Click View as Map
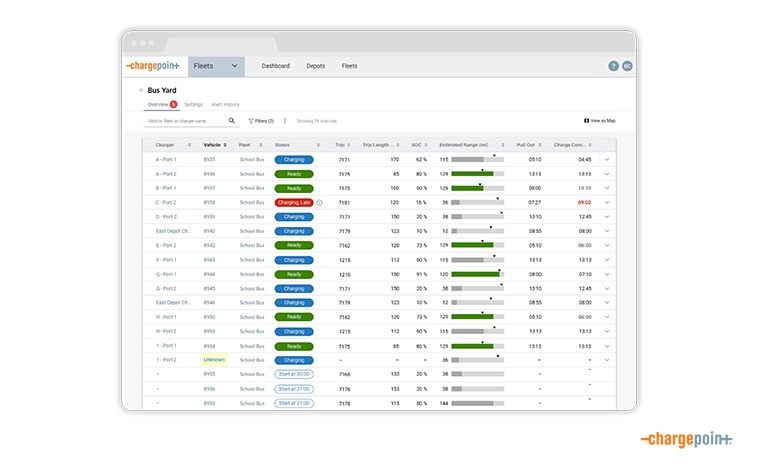This screenshot has height=469, width=759. click(600, 120)
